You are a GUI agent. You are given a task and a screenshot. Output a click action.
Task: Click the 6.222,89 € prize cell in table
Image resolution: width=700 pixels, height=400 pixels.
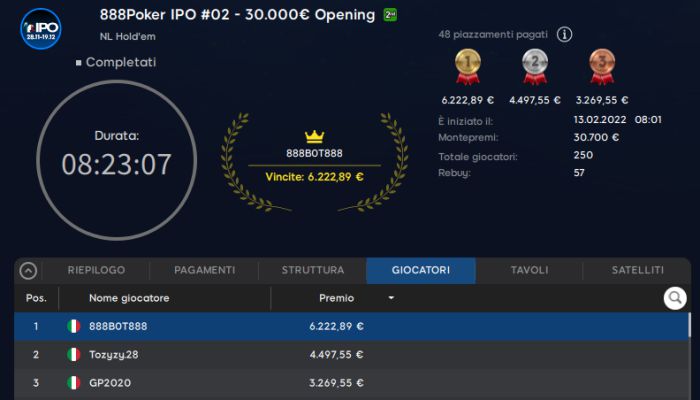click(337, 326)
